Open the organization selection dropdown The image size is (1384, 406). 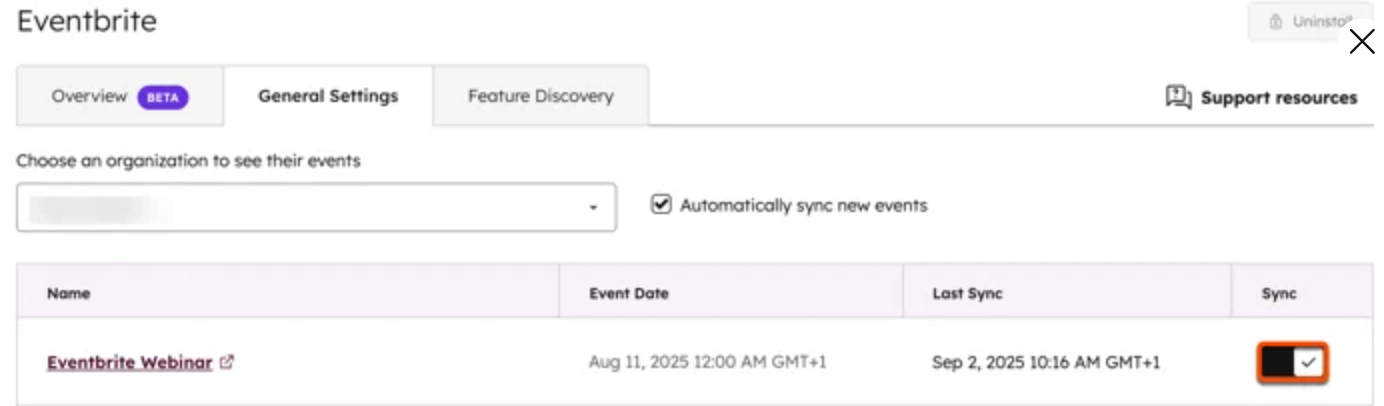tap(316, 207)
